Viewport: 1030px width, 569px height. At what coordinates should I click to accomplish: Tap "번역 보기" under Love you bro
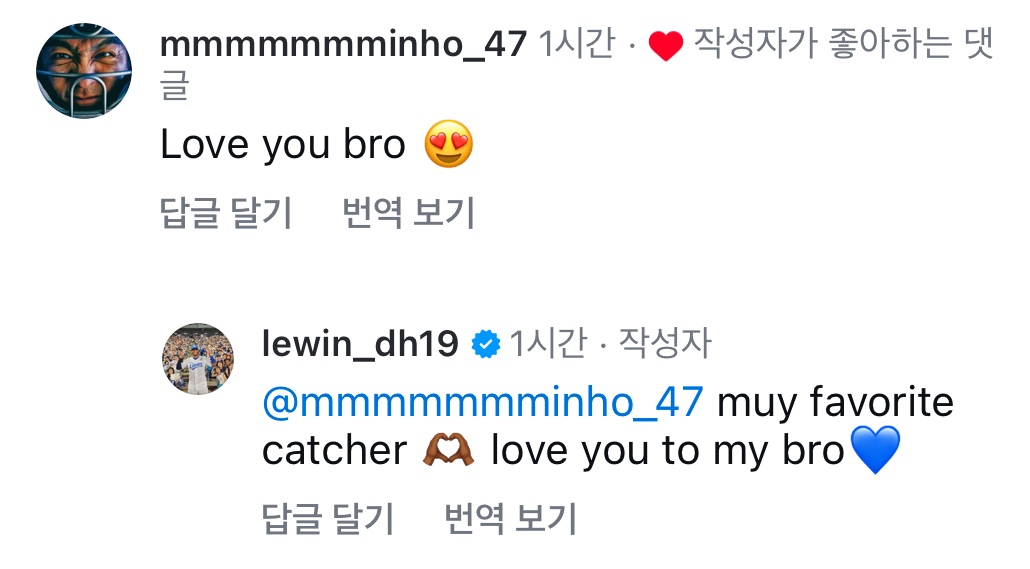click(408, 213)
